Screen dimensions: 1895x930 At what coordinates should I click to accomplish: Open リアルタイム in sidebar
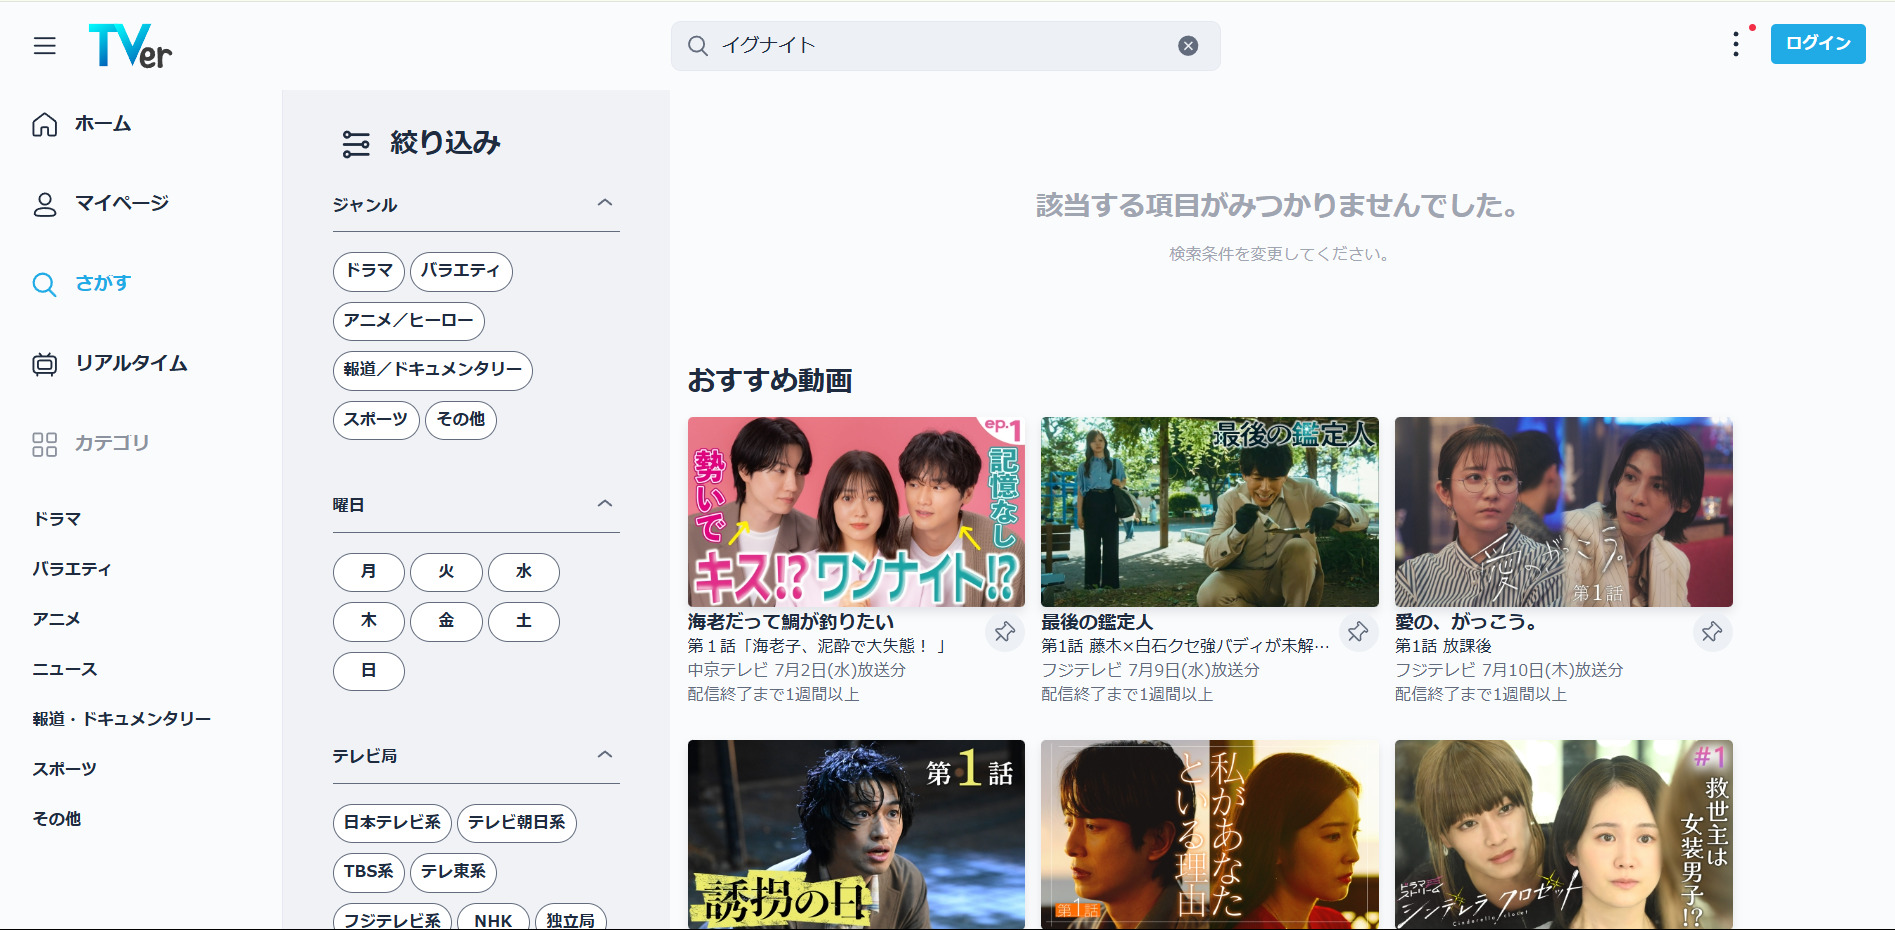[x=131, y=364]
